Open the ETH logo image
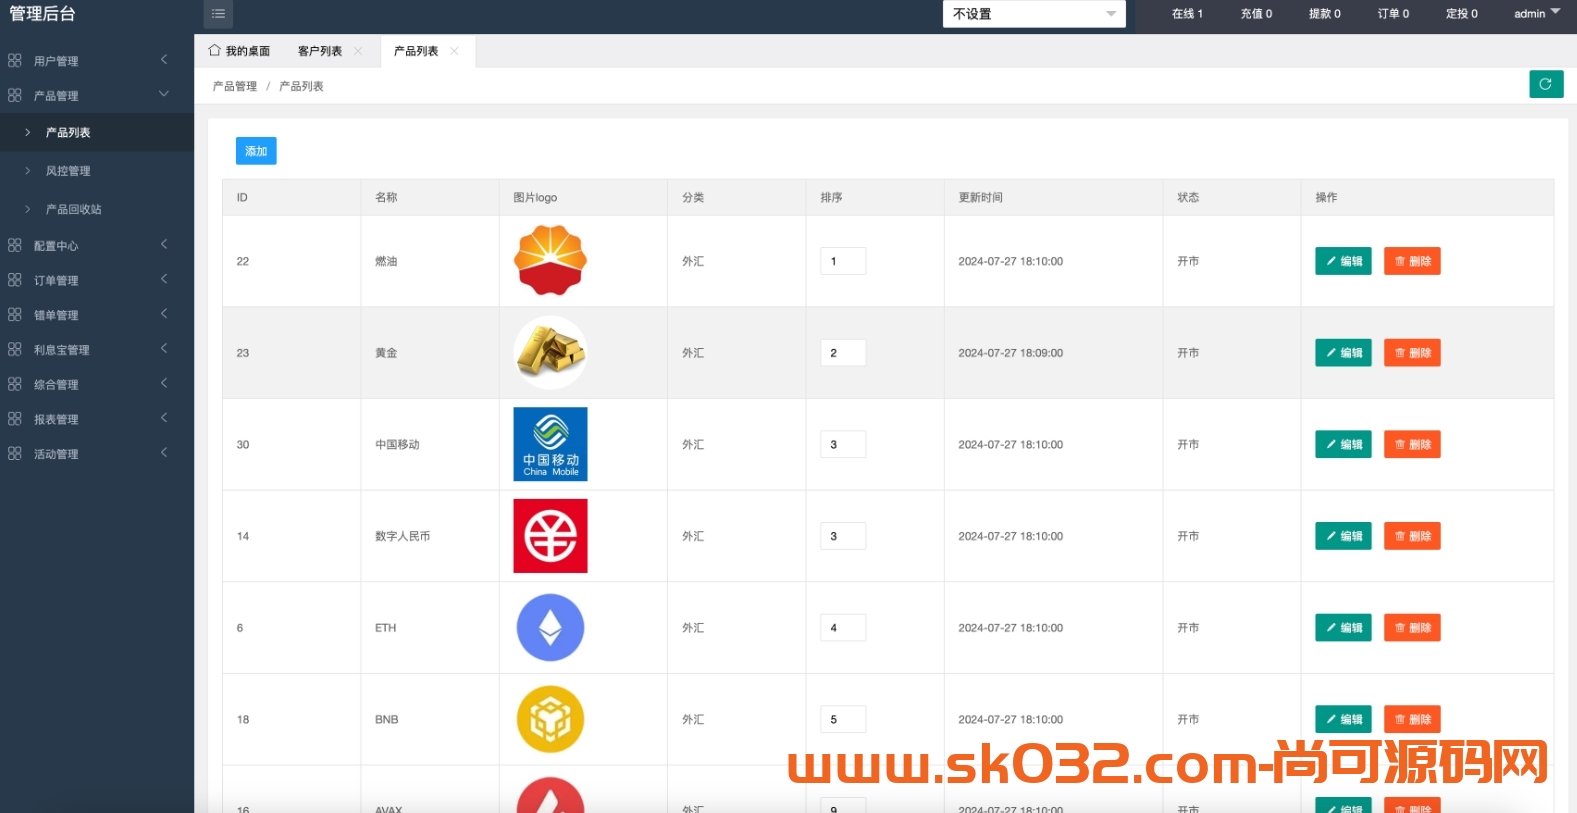The image size is (1577, 813). tap(550, 628)
